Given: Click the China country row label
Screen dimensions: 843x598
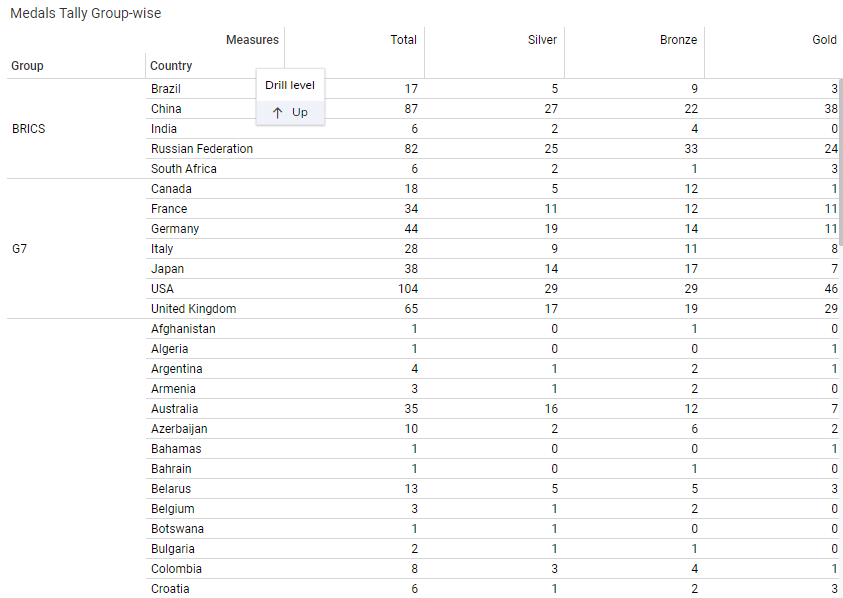Looking at the screenshot, I should pos(166,109).
